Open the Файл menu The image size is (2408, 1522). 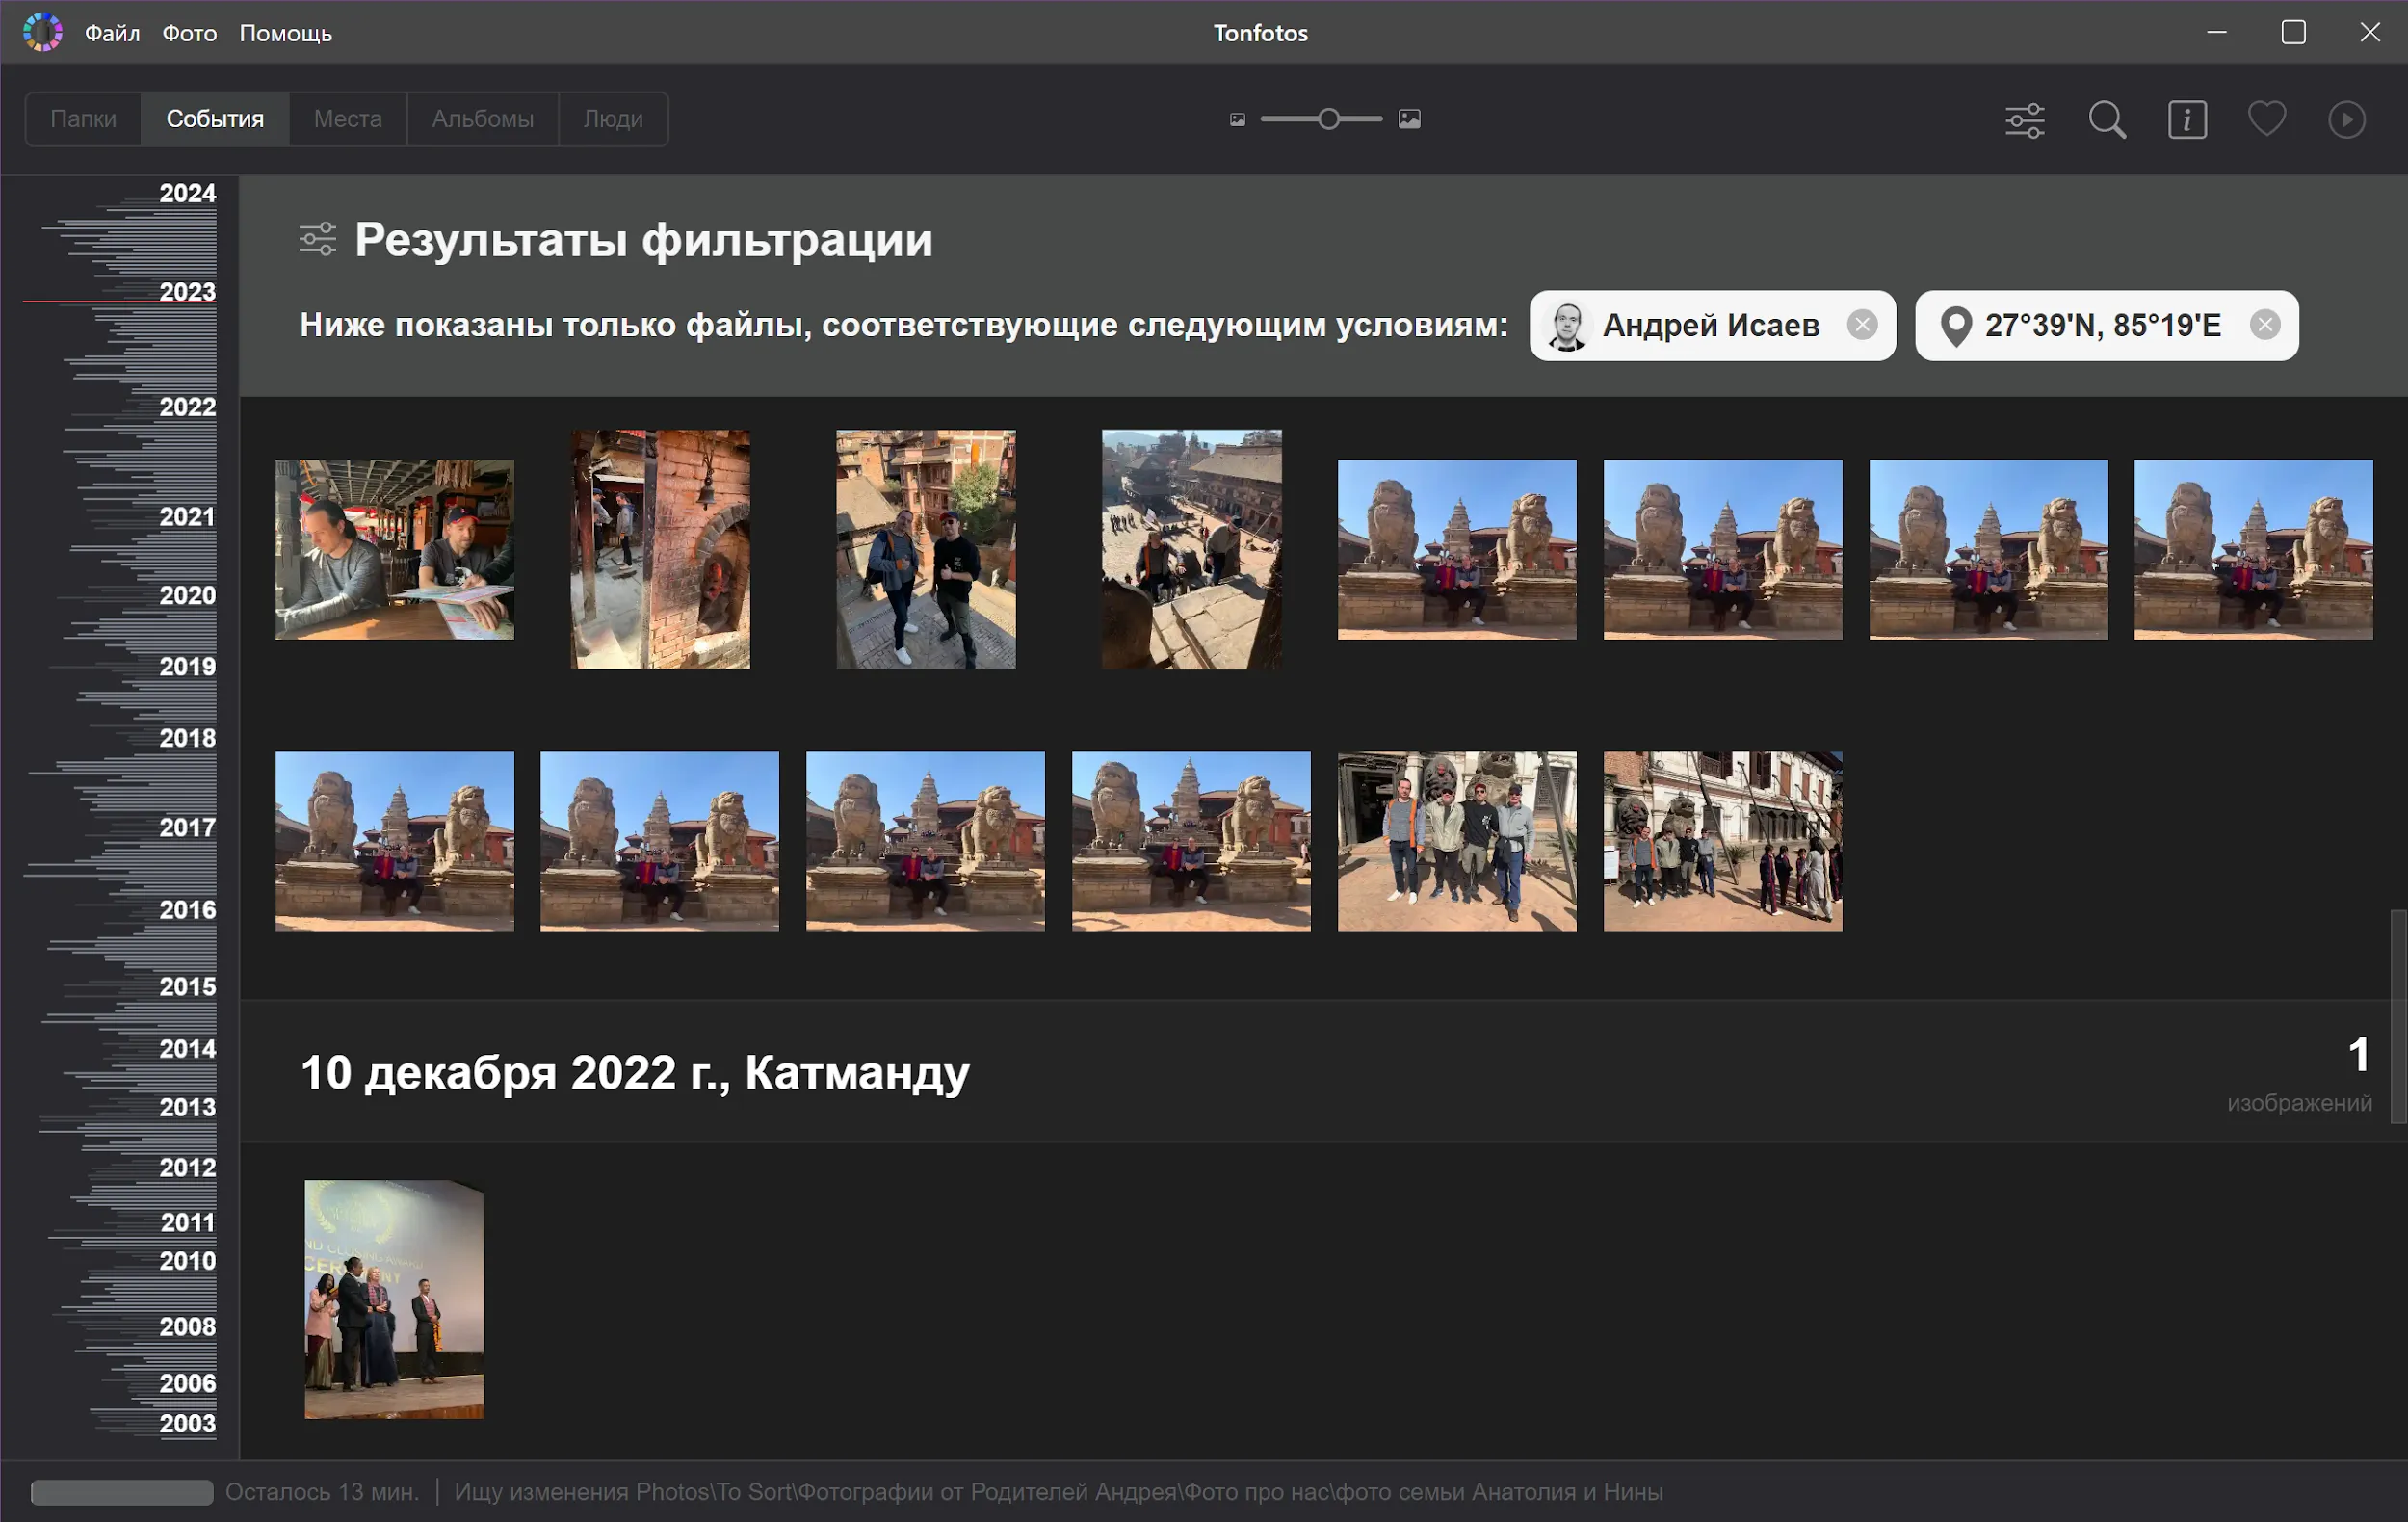point(111,31)
